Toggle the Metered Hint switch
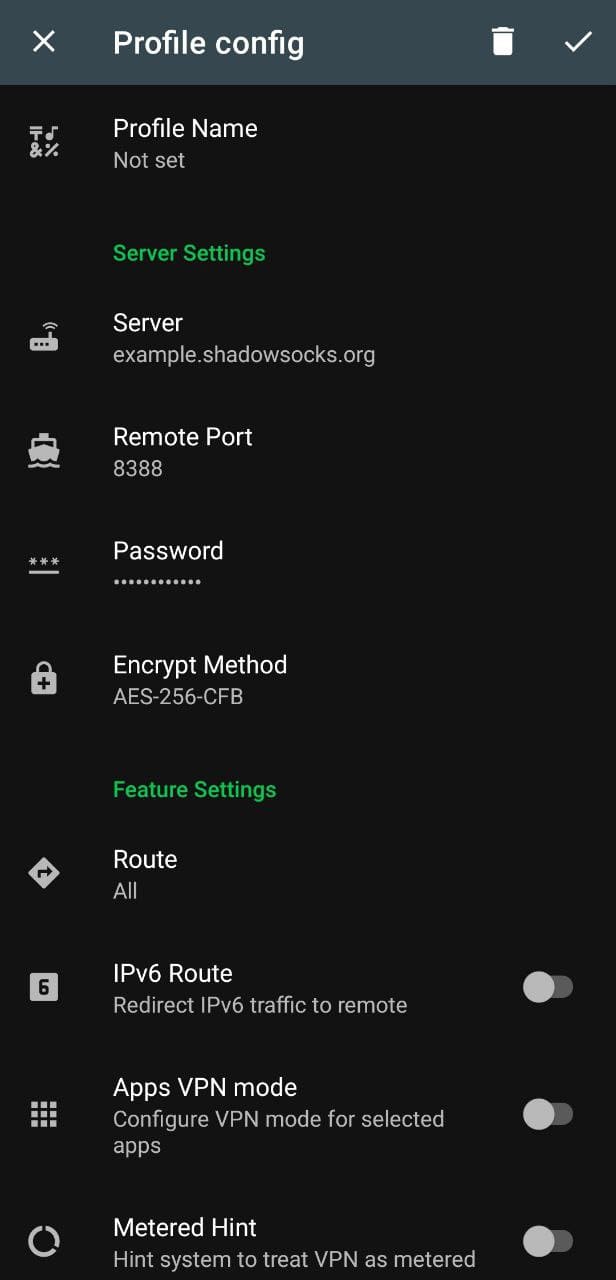616x1280 pixels. 547,1242
